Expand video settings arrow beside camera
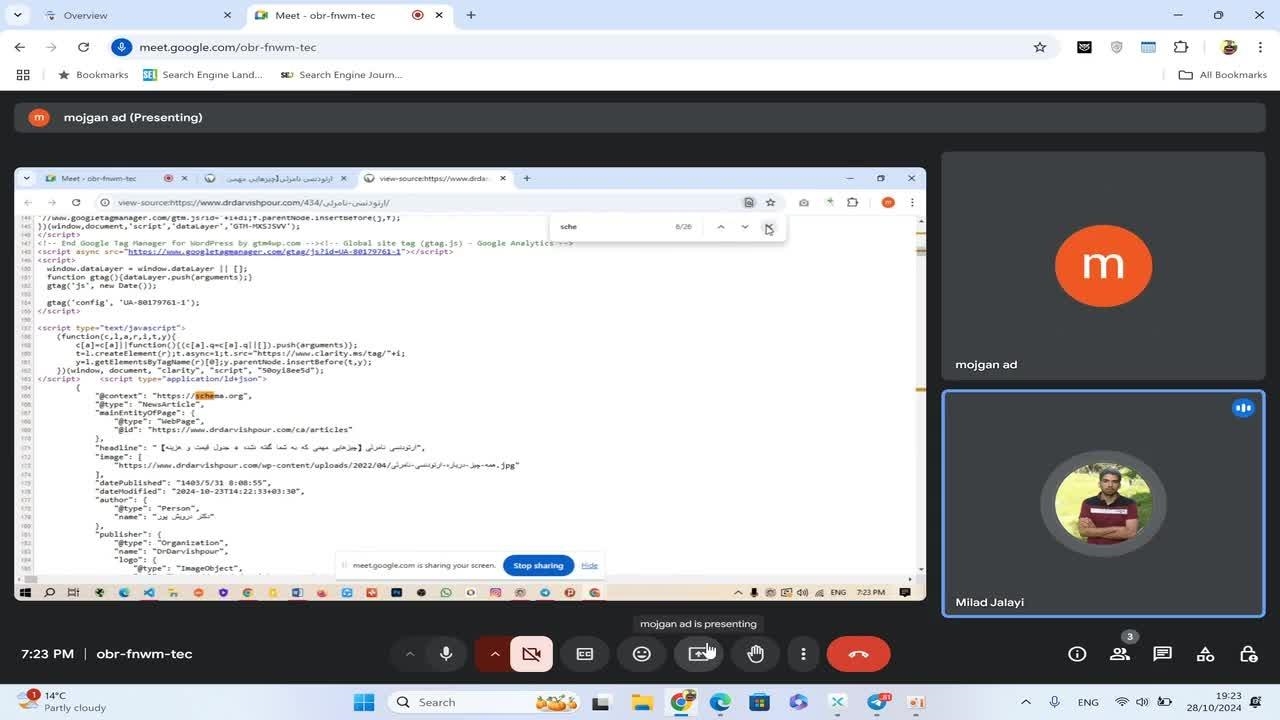Image resolution: width=1280 pixels, height=720 pixels. coord(494,654)
